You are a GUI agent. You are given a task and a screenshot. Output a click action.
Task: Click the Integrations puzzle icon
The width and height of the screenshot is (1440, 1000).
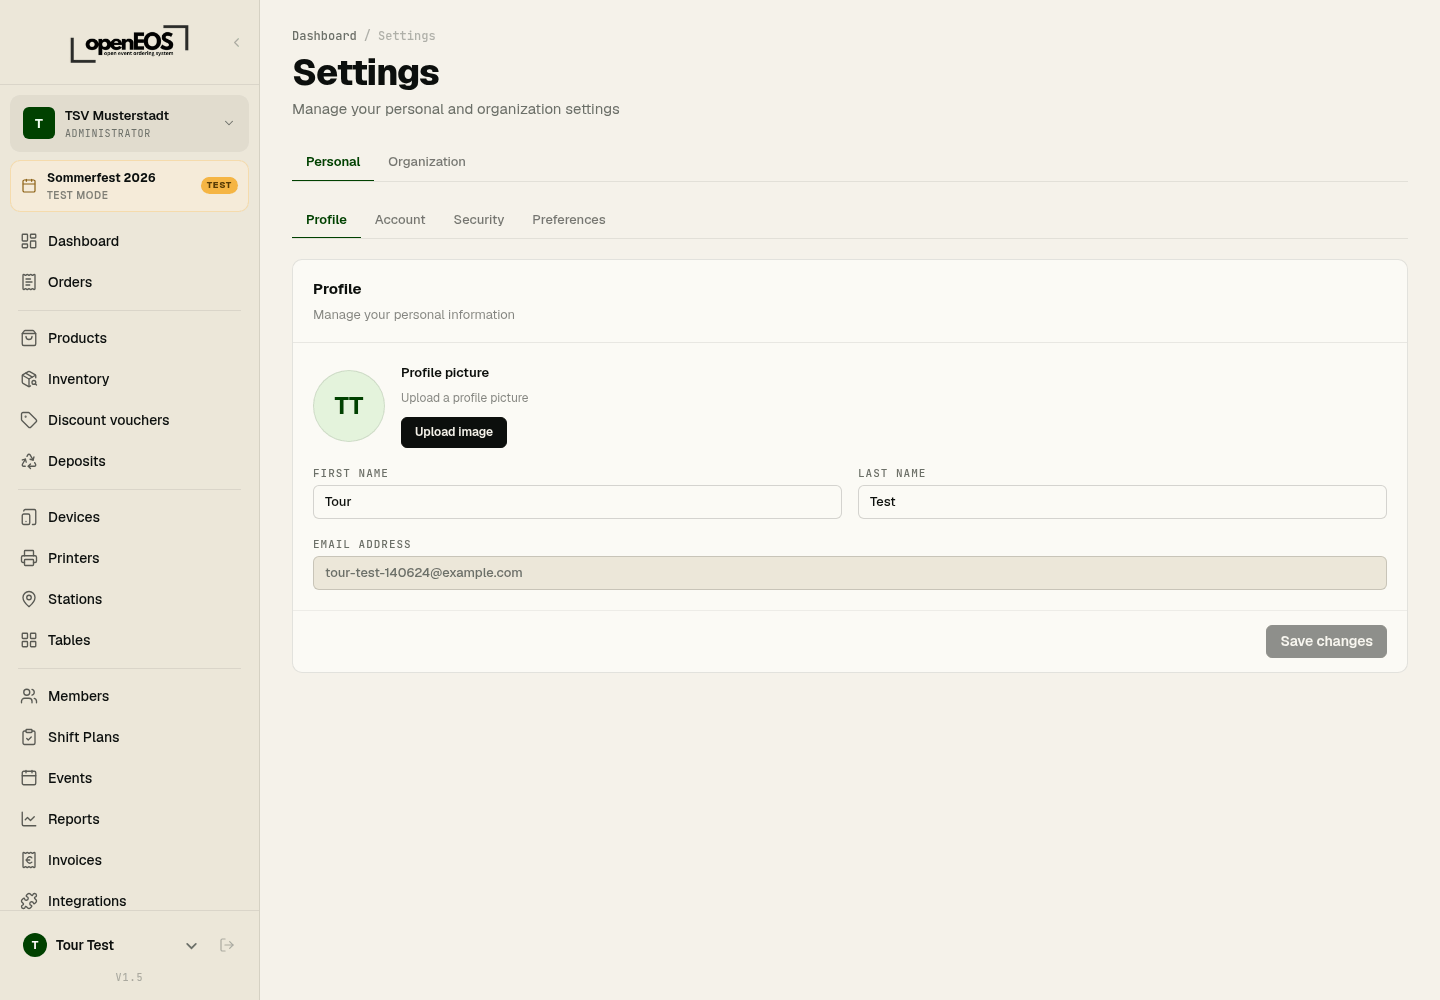click(29, 901)
